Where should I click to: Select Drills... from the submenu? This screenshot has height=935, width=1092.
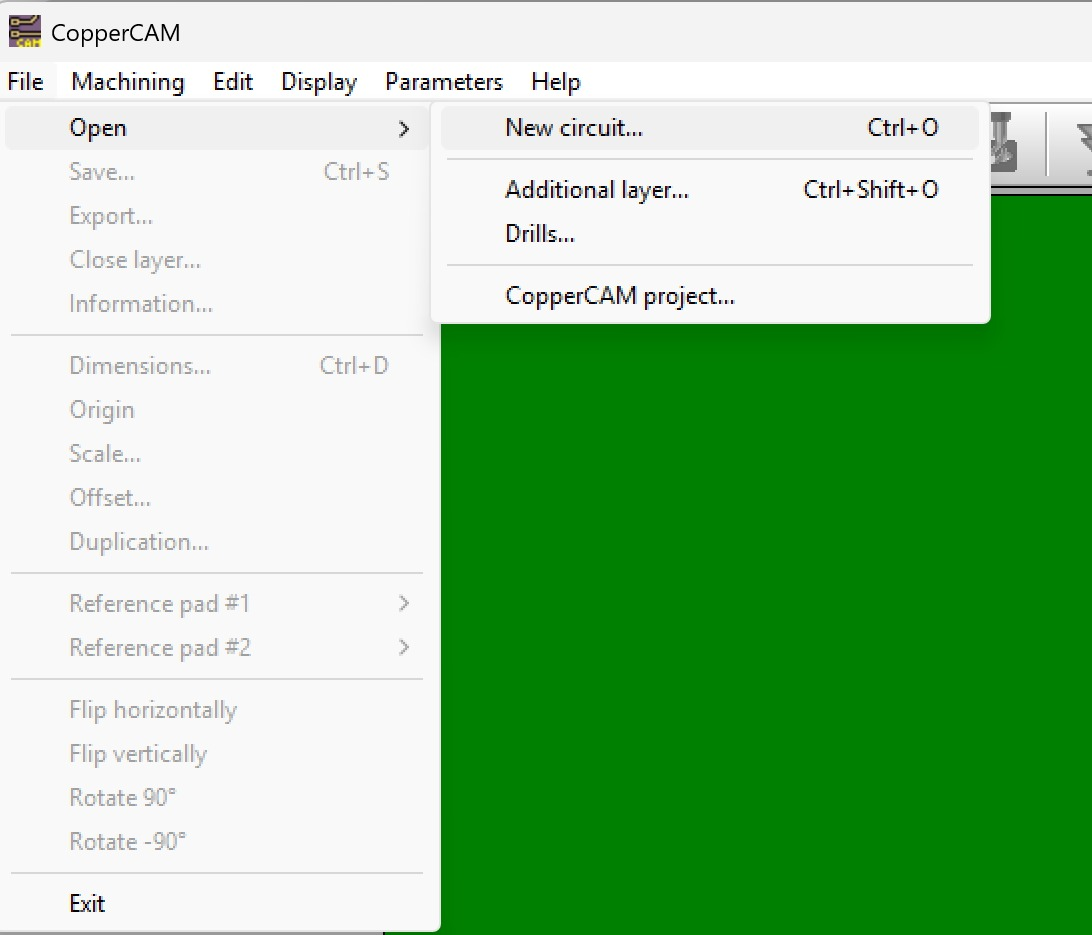click(x=710, y=234)
